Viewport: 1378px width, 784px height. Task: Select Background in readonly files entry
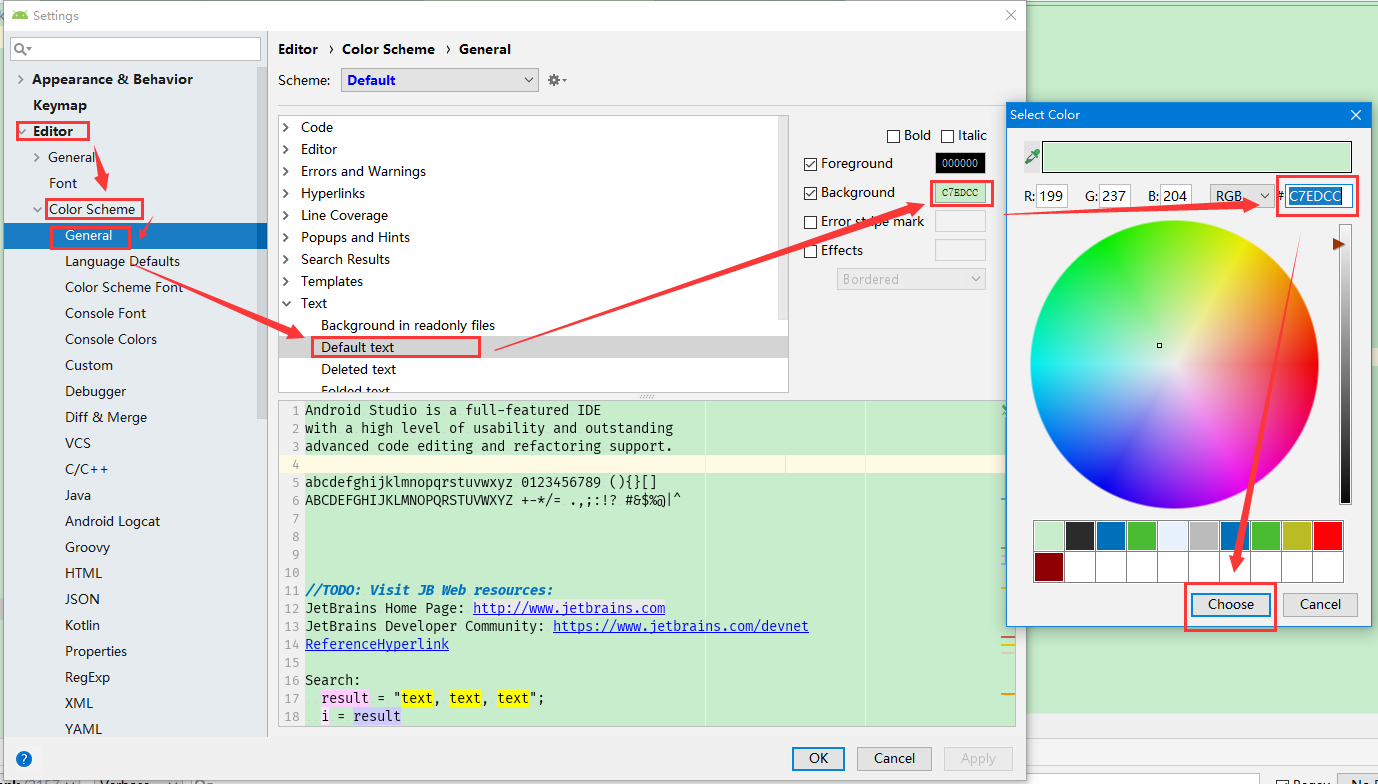pos(533,325)
